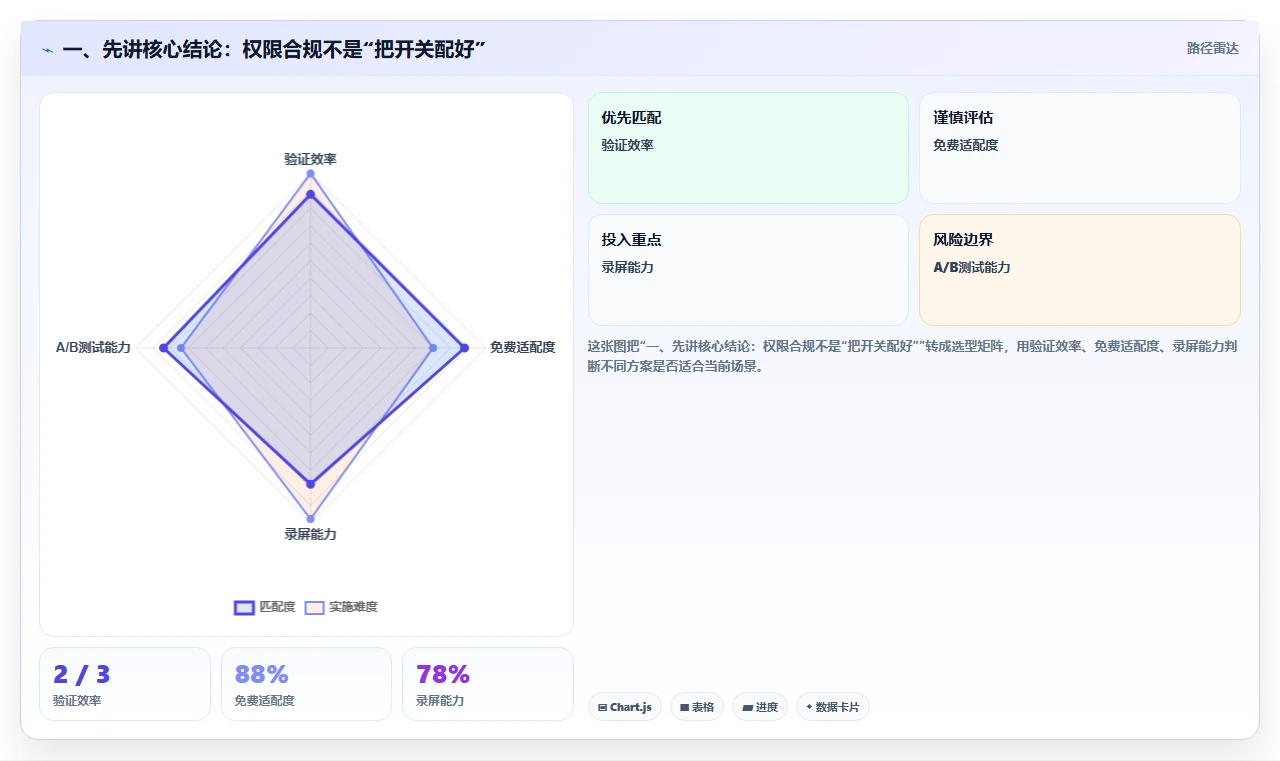Click the 88% 免费适配度 stat card
Image resolution: width=1280 pixels, height=761 pixels.
[306, 684]
